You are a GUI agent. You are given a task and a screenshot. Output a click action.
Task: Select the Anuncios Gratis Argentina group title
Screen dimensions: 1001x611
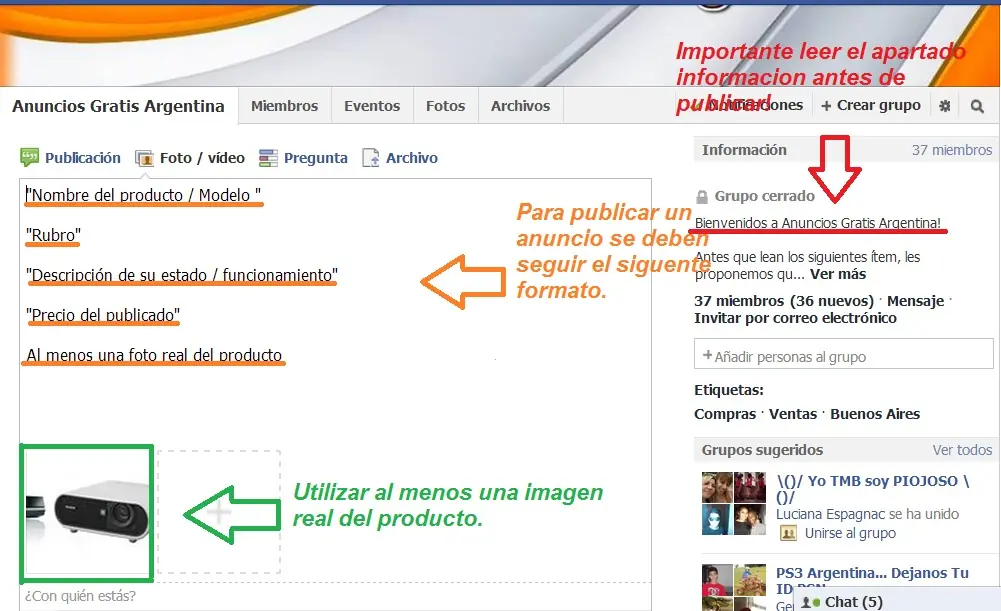pyautogui.click(x=118, y=106)
